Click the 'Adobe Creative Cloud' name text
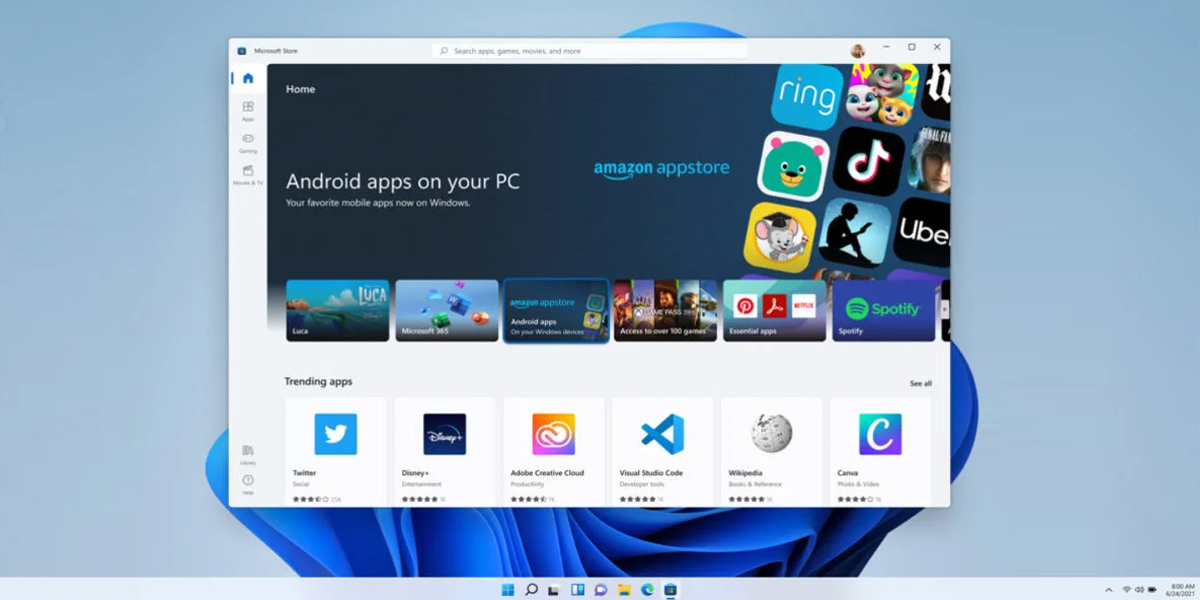Screen dimensions: 1200x600 click(547, 473)
